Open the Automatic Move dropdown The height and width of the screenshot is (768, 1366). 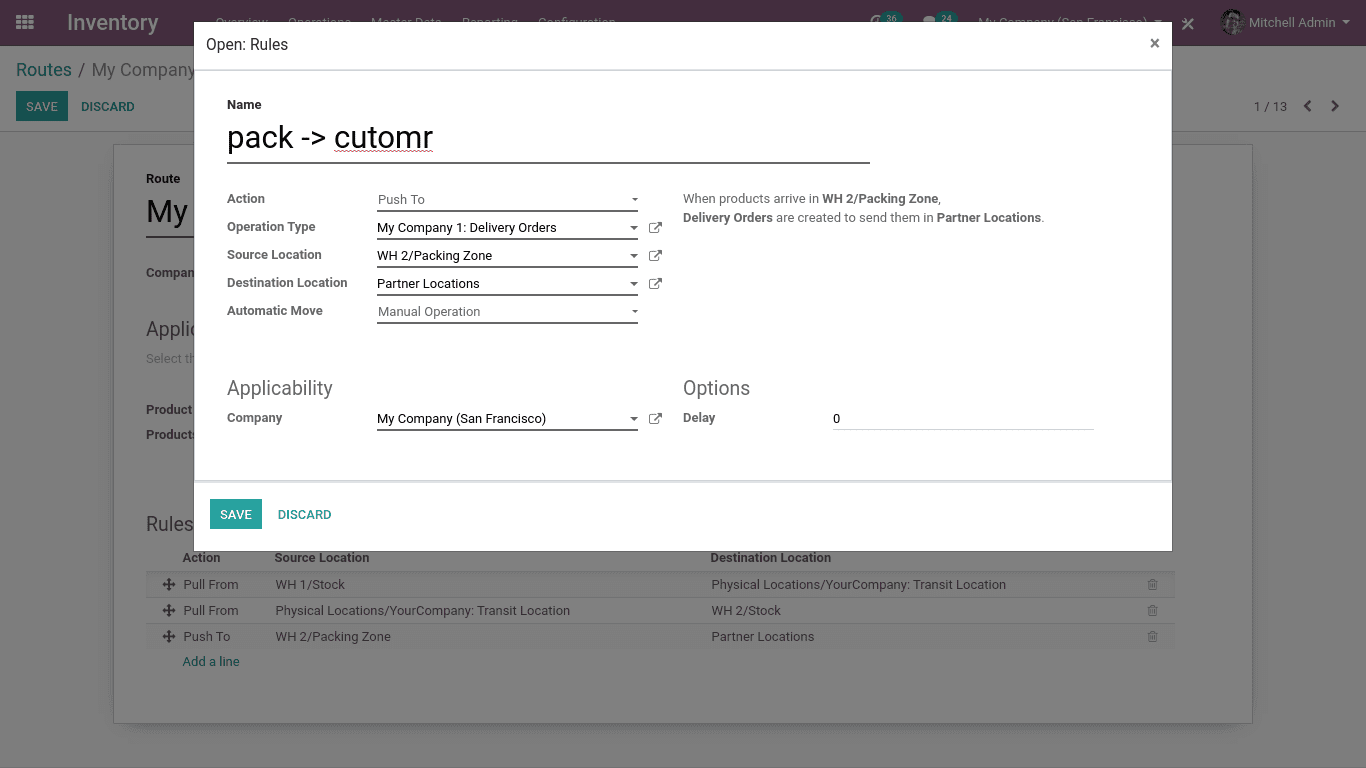507,312
